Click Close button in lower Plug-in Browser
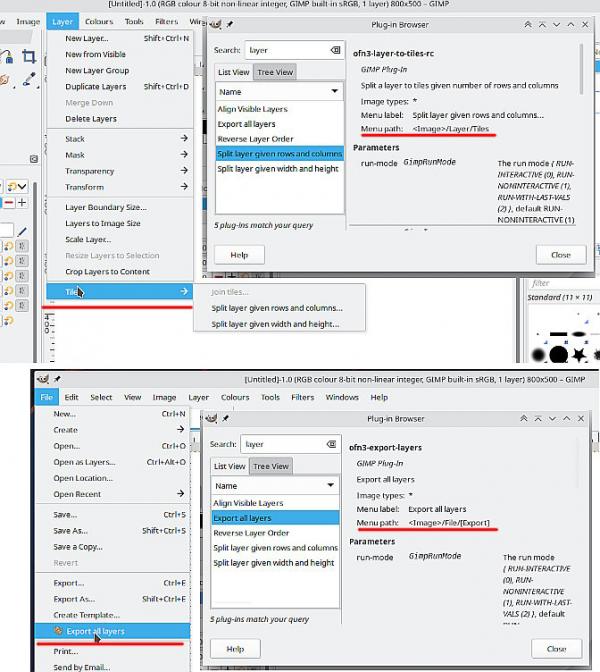Screen dimensions: 600x672 [556, 649]
